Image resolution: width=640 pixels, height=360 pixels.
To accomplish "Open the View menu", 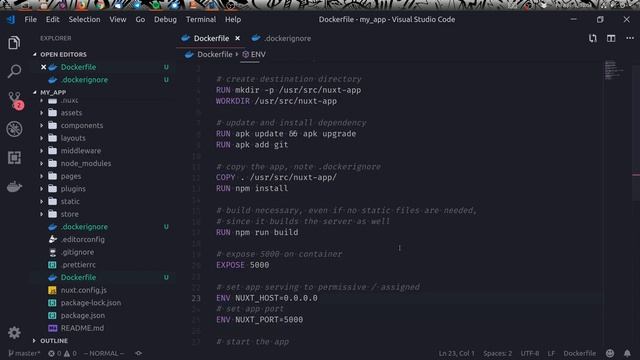I will (x=118, y=20).
